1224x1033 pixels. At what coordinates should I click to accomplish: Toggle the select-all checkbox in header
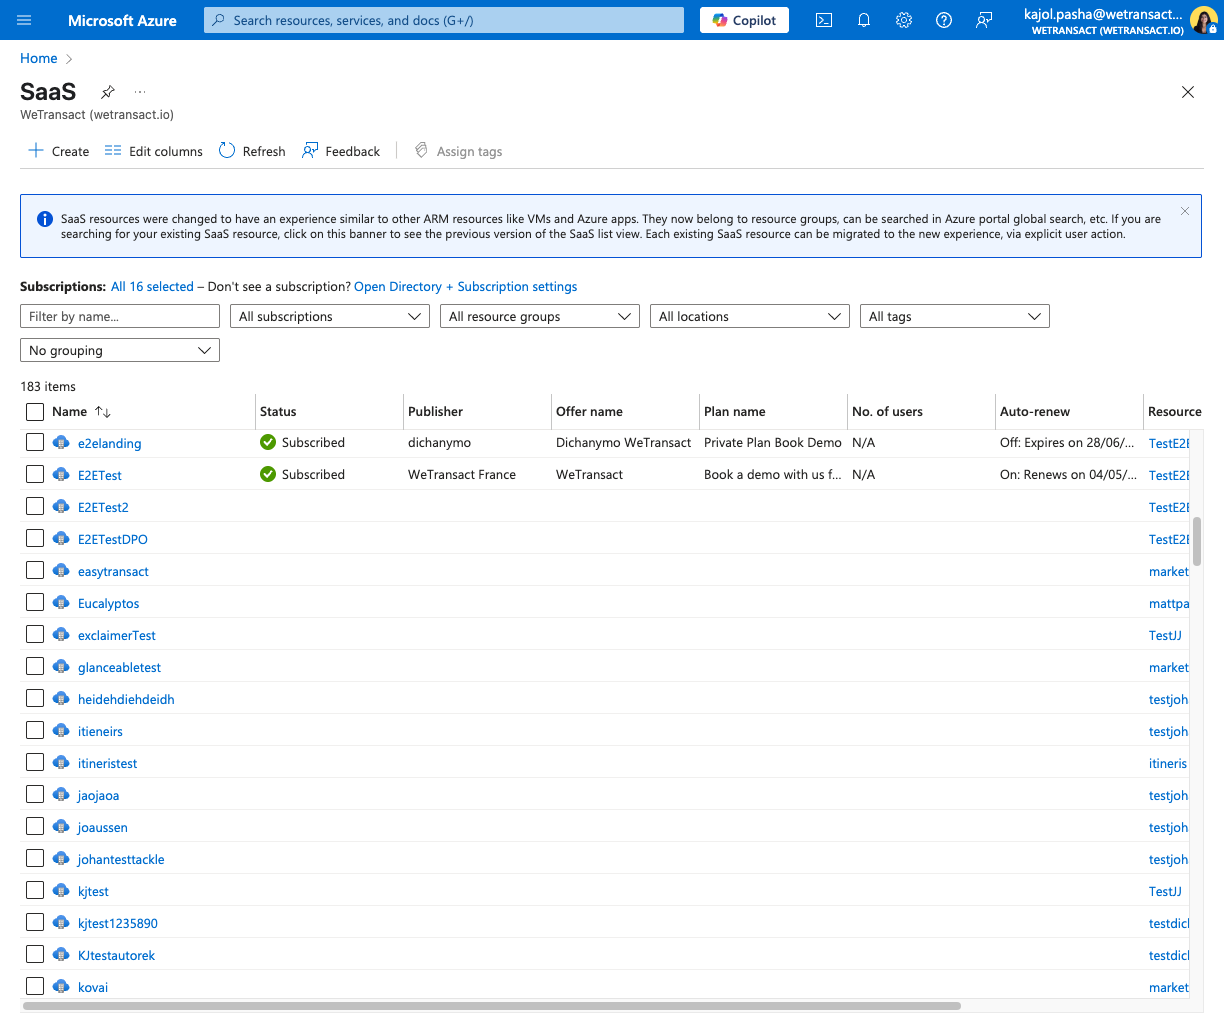point(35,412)
